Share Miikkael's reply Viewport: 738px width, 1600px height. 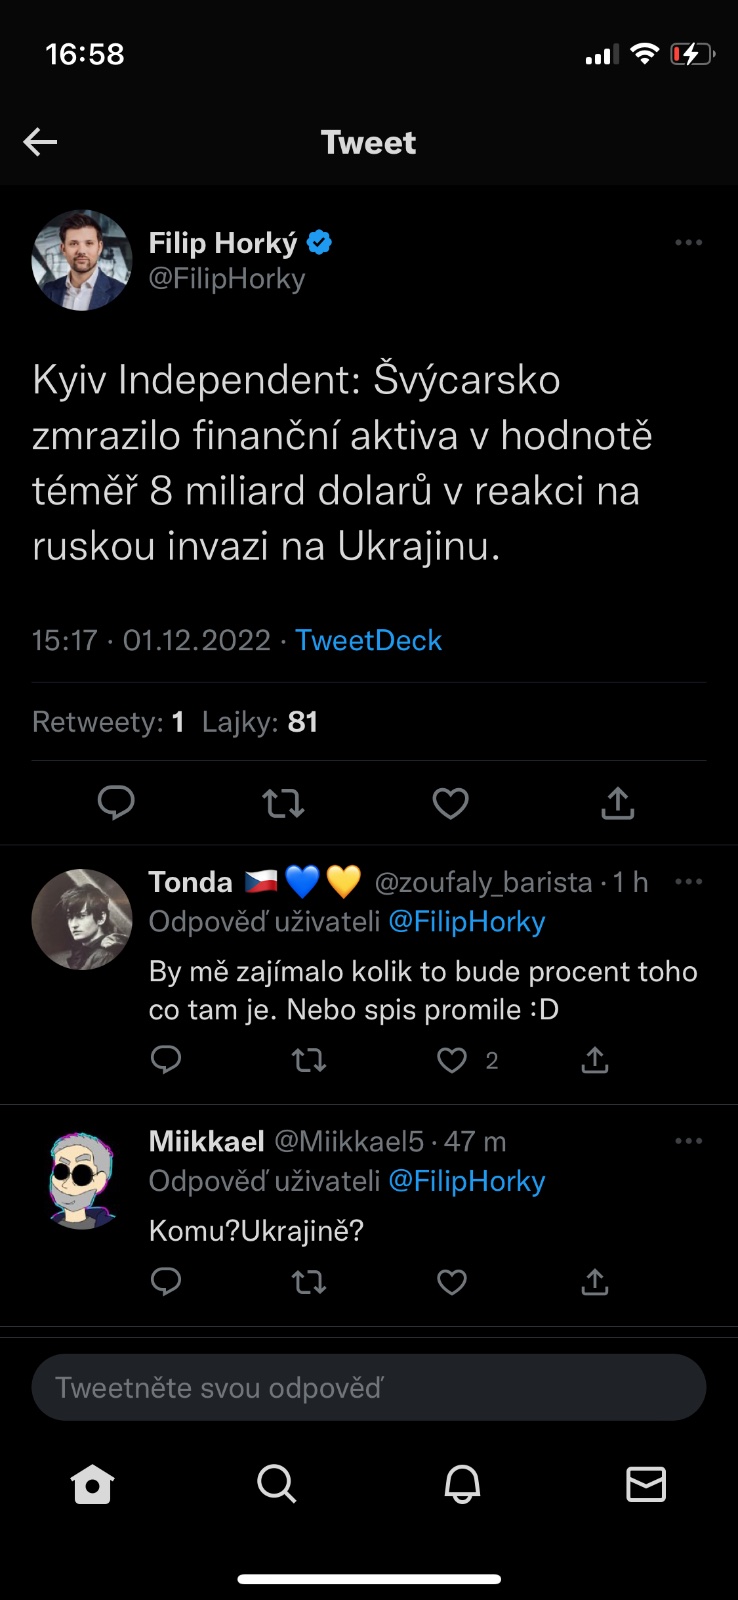tap(595, 1282)
